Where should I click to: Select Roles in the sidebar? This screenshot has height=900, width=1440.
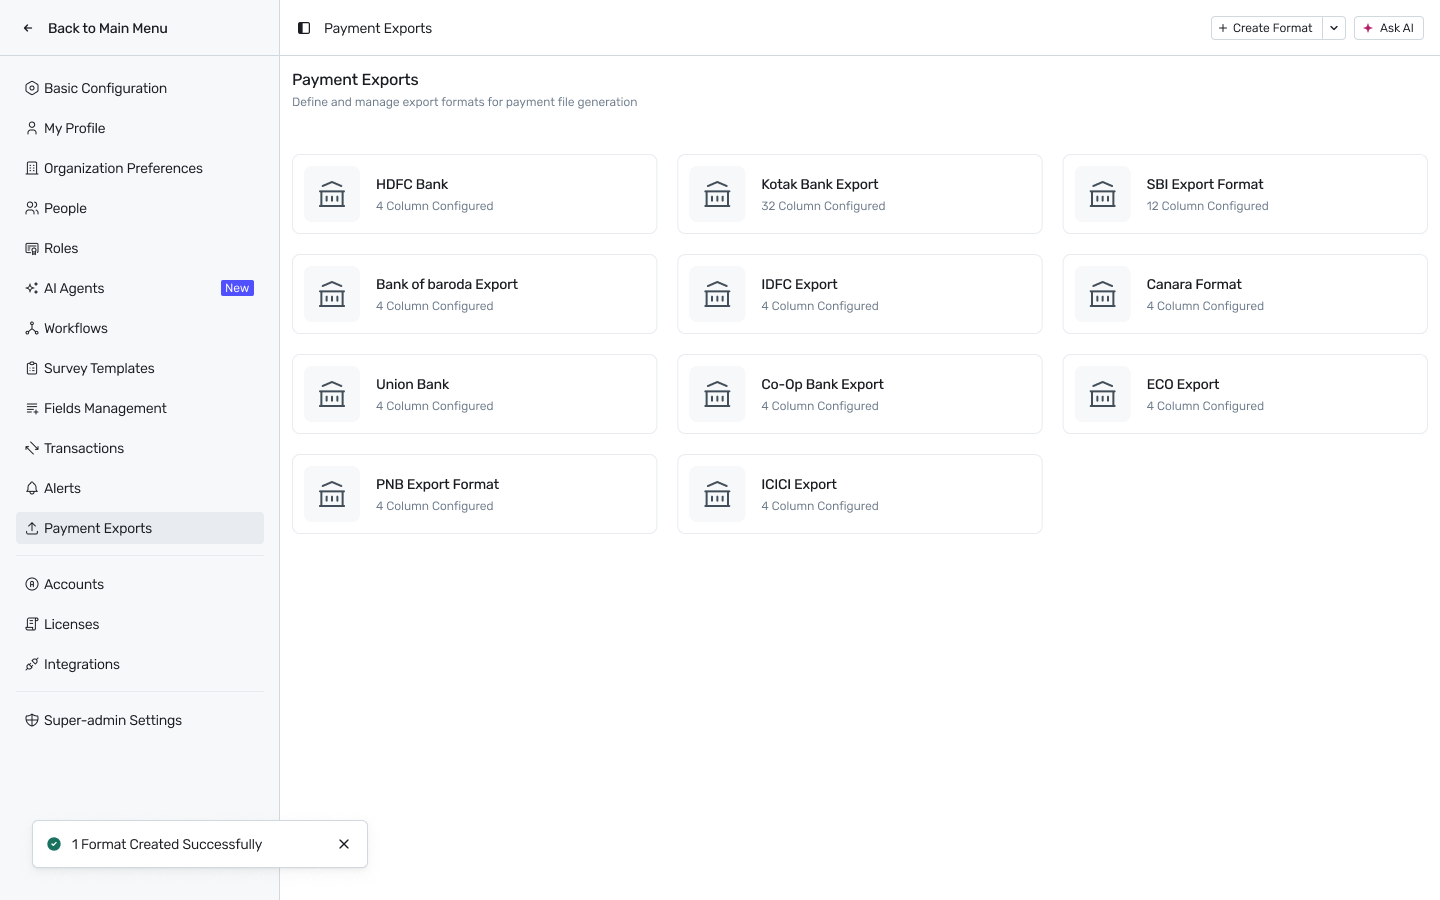pyautogui.click(x=140, y=248)
